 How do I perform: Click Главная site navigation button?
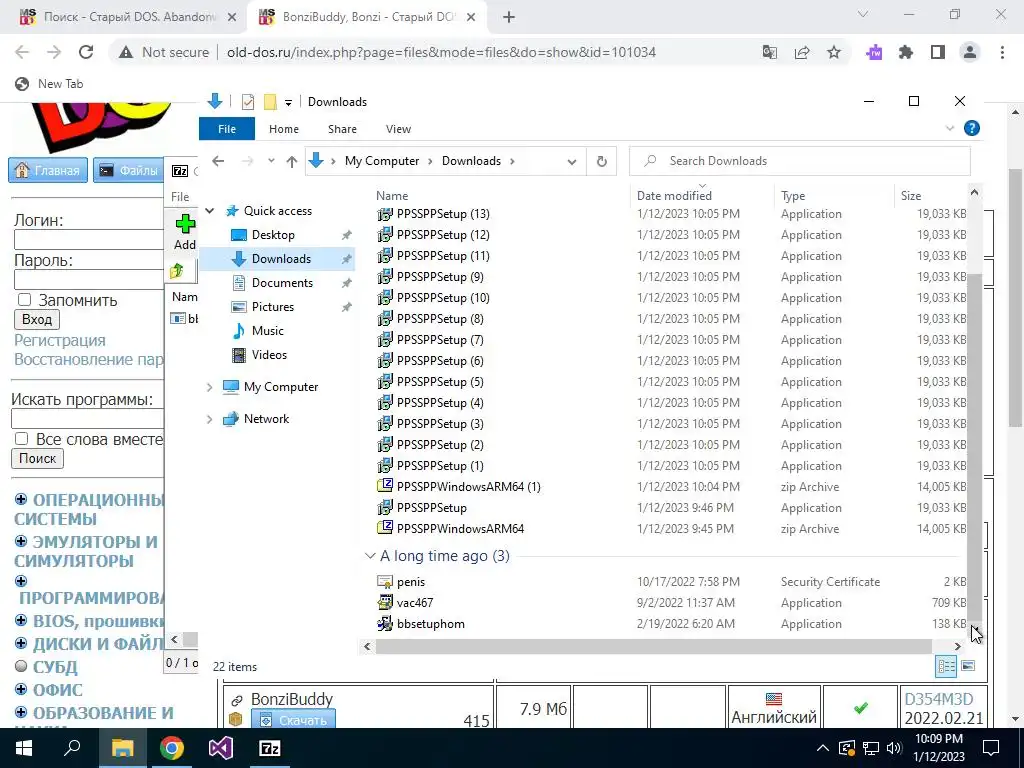pyautogui.click(x=48, y=170)
